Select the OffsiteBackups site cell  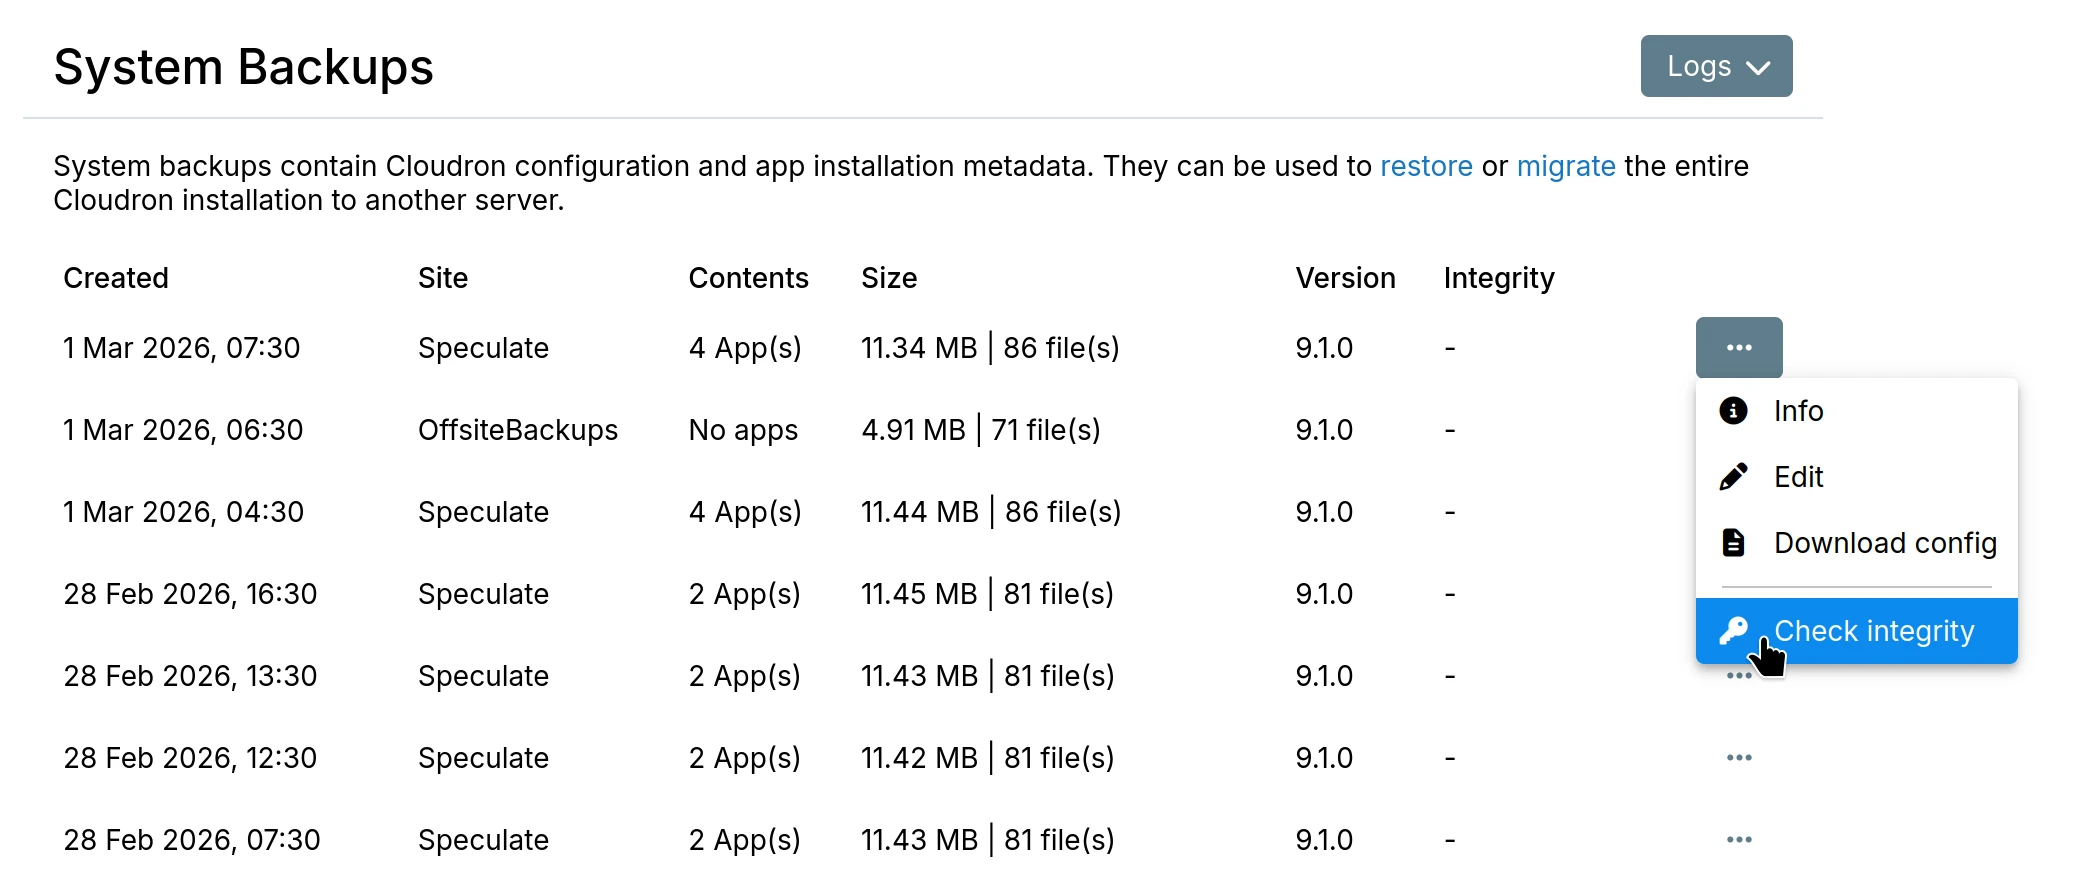coord(517,430)
